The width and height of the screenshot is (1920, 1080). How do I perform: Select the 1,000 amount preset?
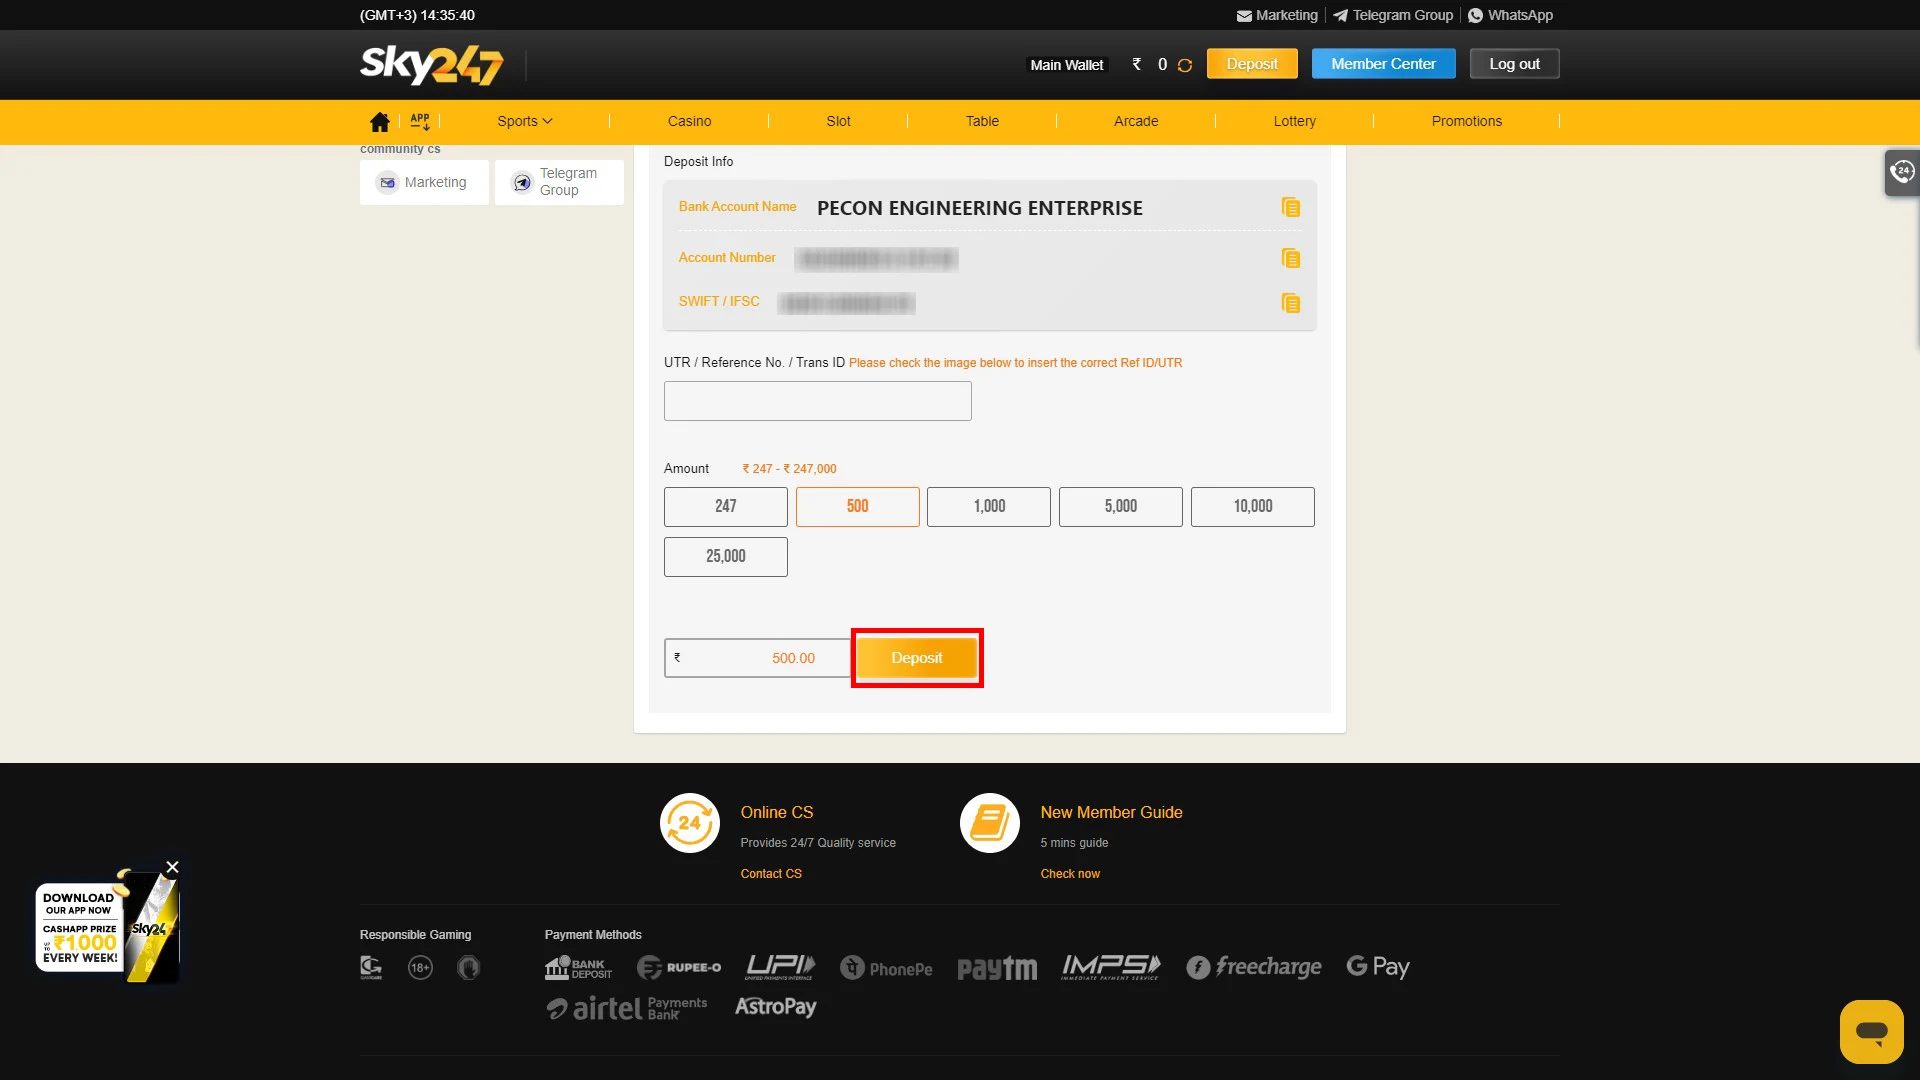point(989,506)
